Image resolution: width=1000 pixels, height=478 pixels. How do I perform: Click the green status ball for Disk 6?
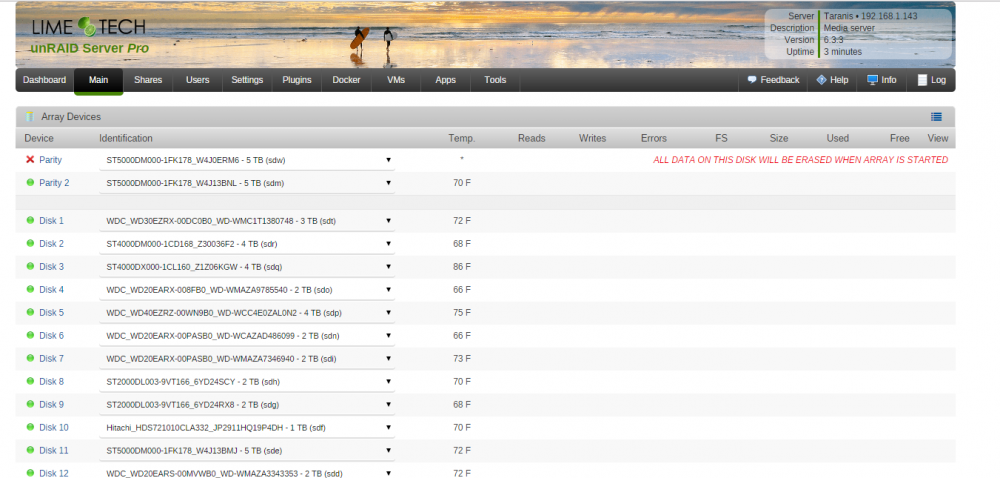click(x=30, y=335)
